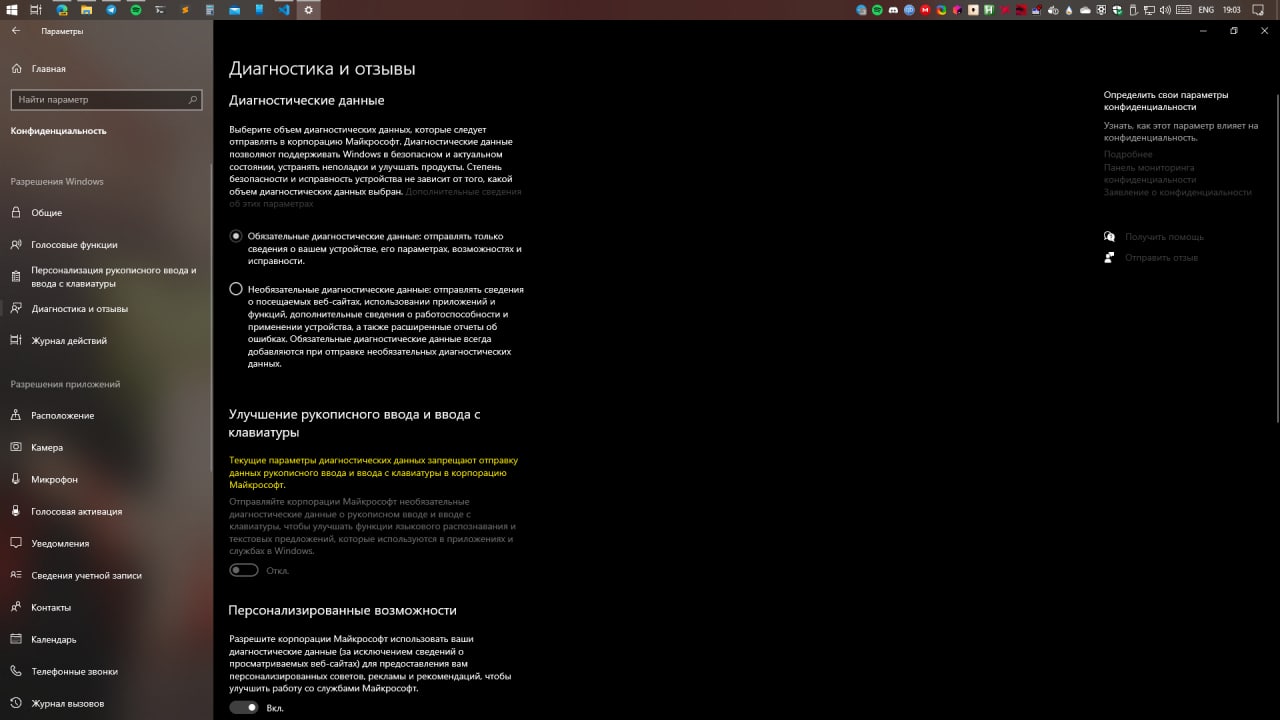Open Mail app from taskbar
This screenshot has width=1280, height=720.
[234, 10]
